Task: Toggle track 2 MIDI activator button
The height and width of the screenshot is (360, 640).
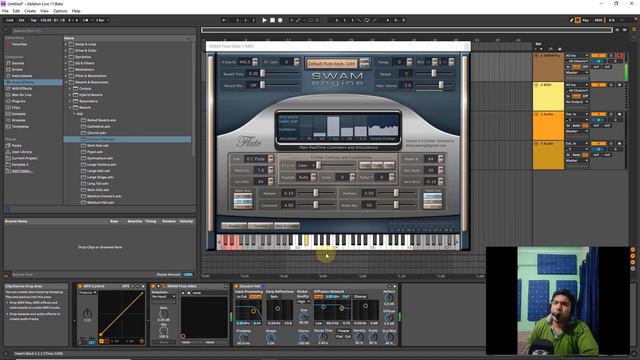Action: tap(598, 85)
